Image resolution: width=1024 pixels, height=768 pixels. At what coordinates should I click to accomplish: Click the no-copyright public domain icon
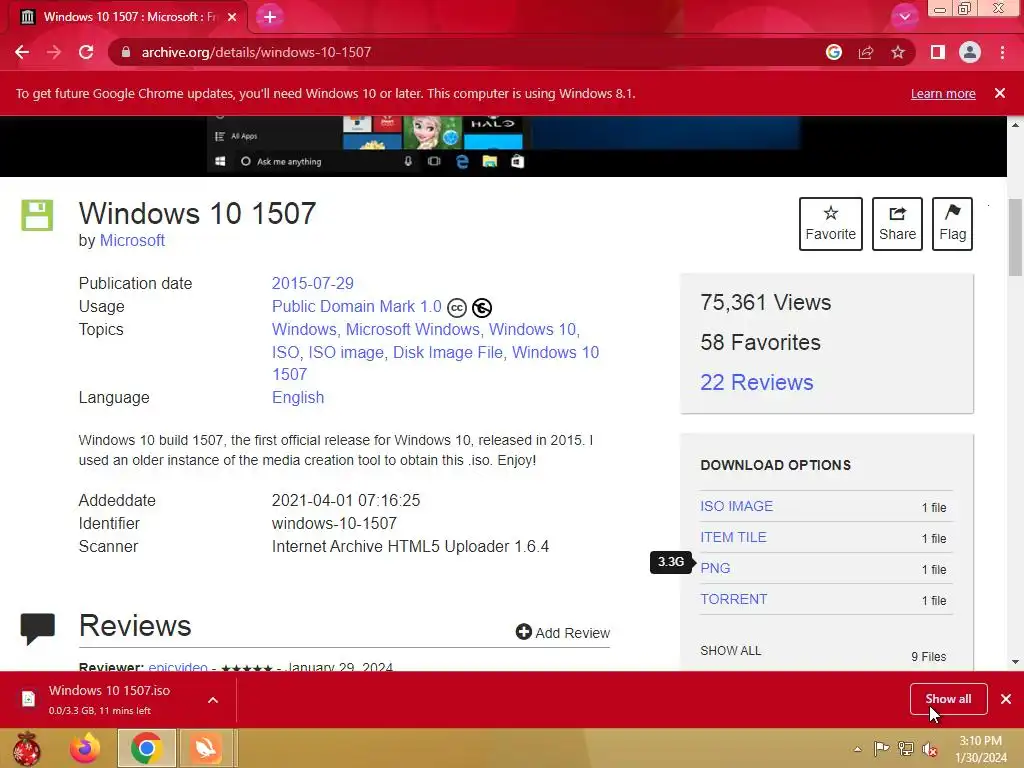click(482, 308)
